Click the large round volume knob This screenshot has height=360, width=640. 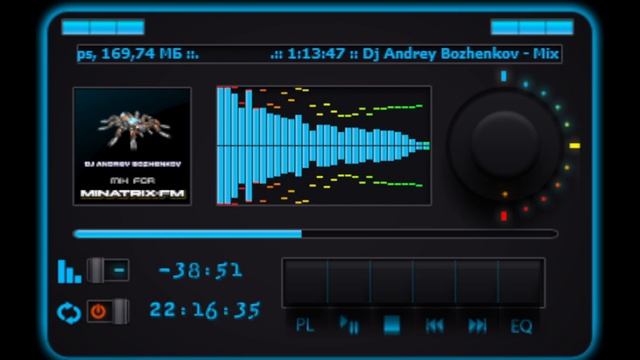505,145
